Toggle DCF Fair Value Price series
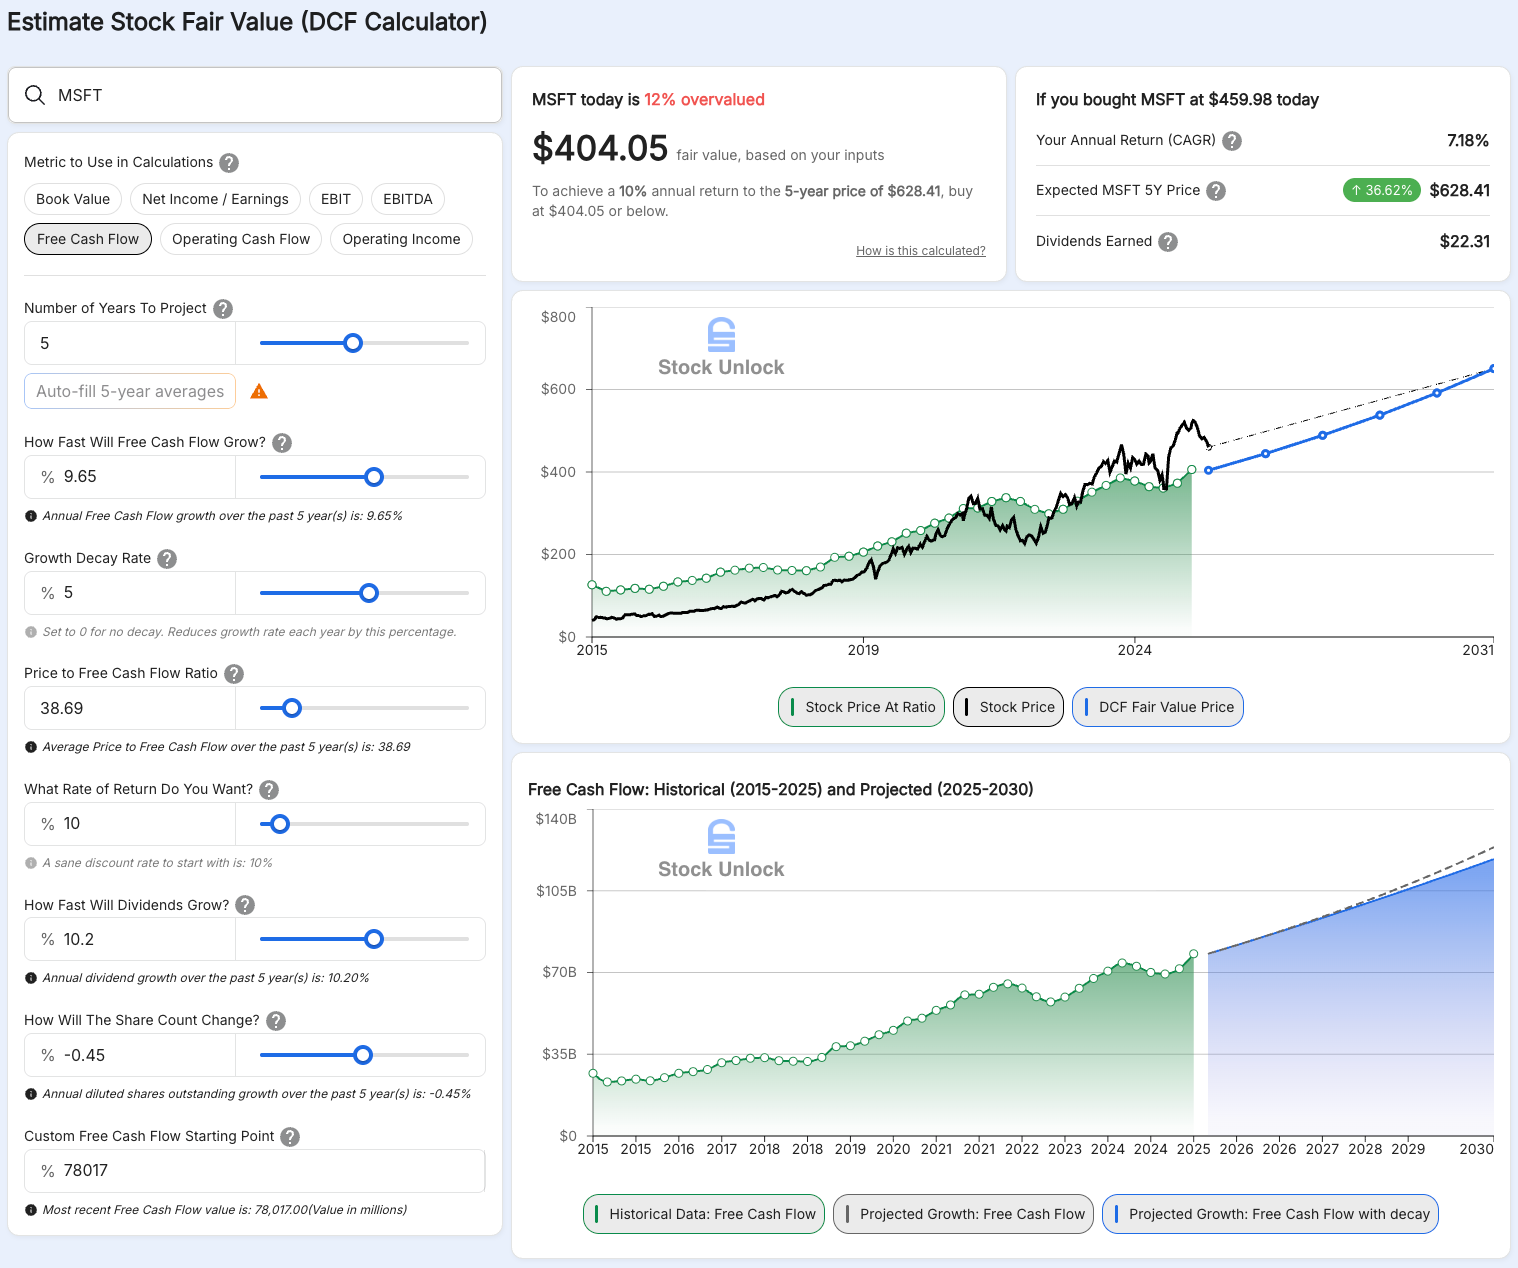 [x=1157, y=707]
